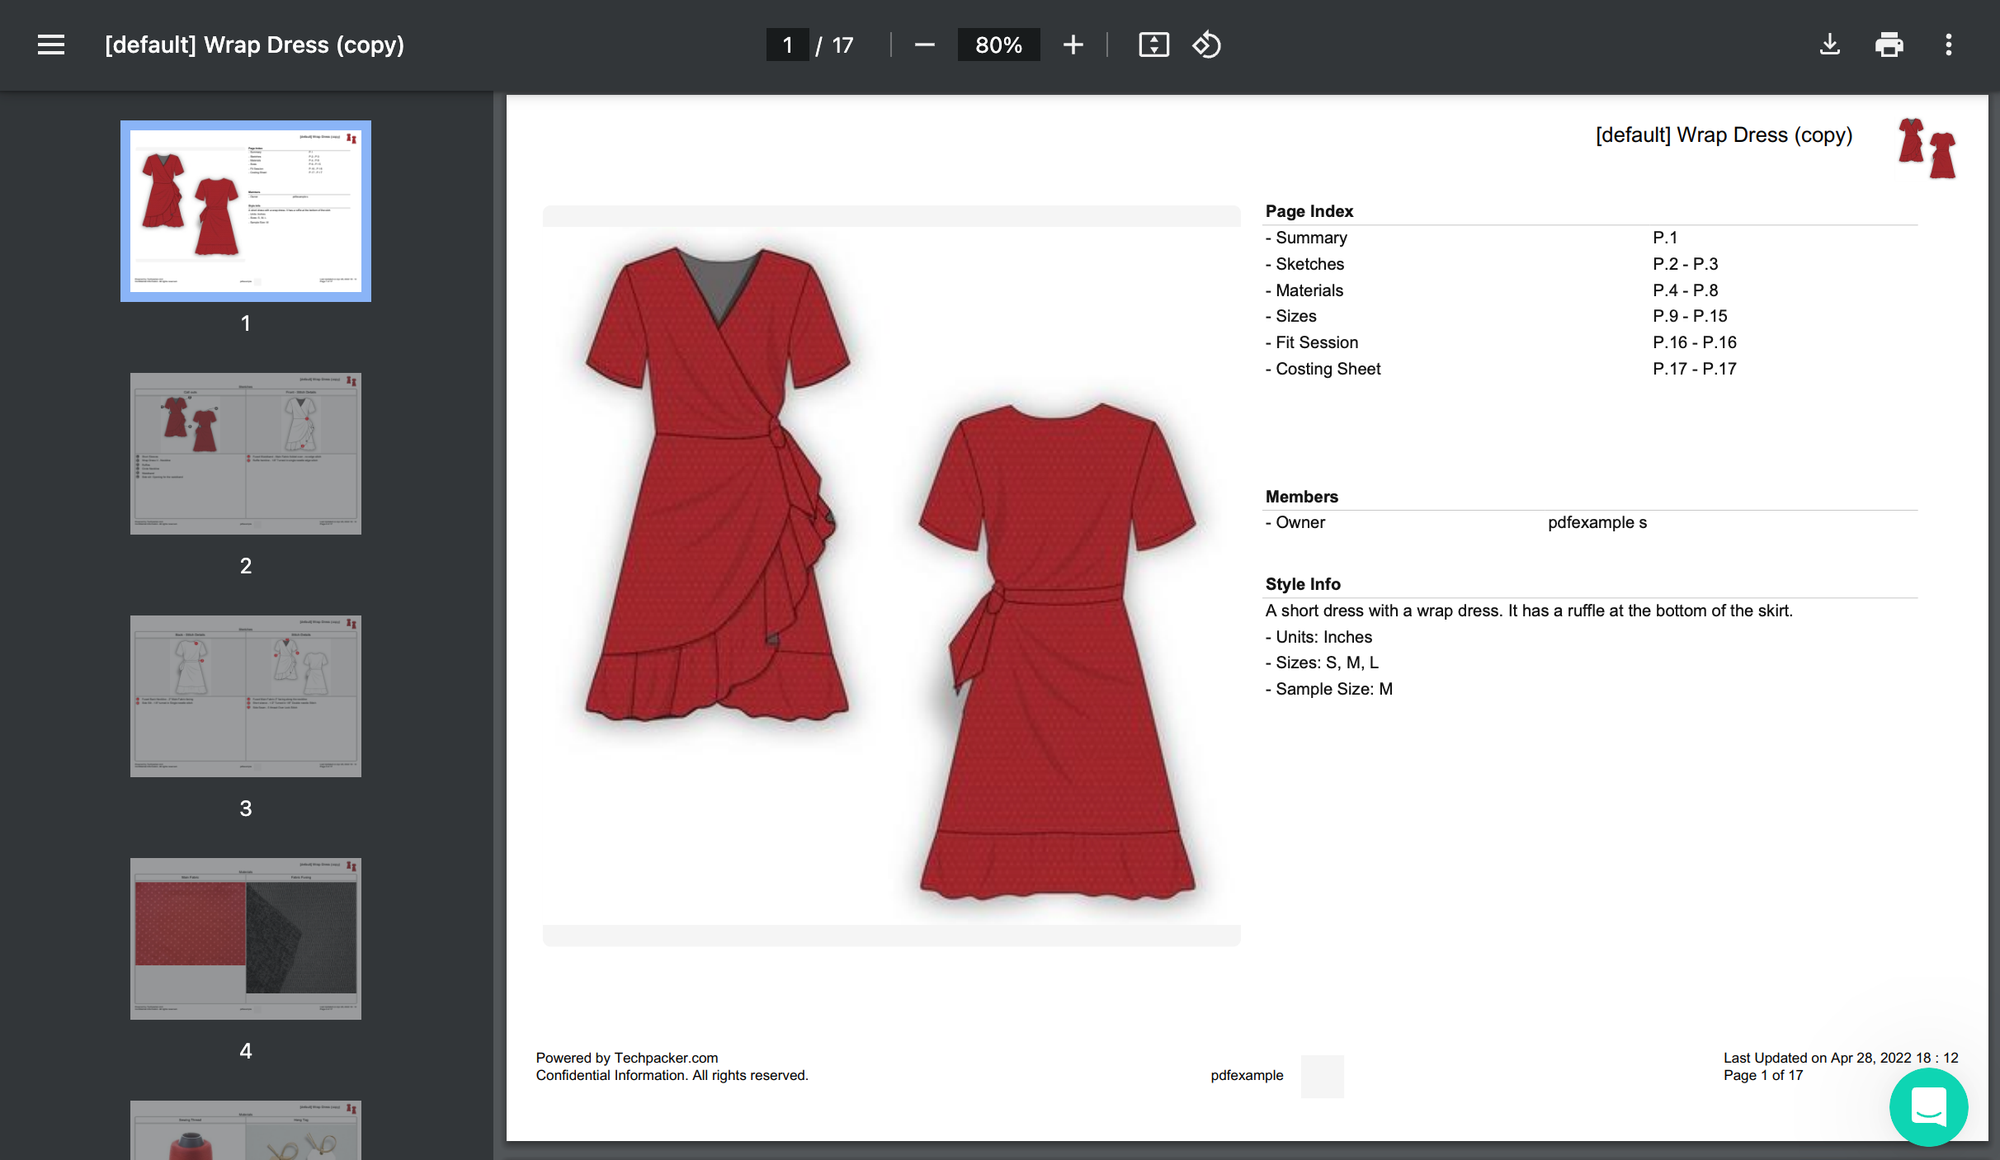
Task: Open page 3 thumbnail
Action: click(246, 696)
